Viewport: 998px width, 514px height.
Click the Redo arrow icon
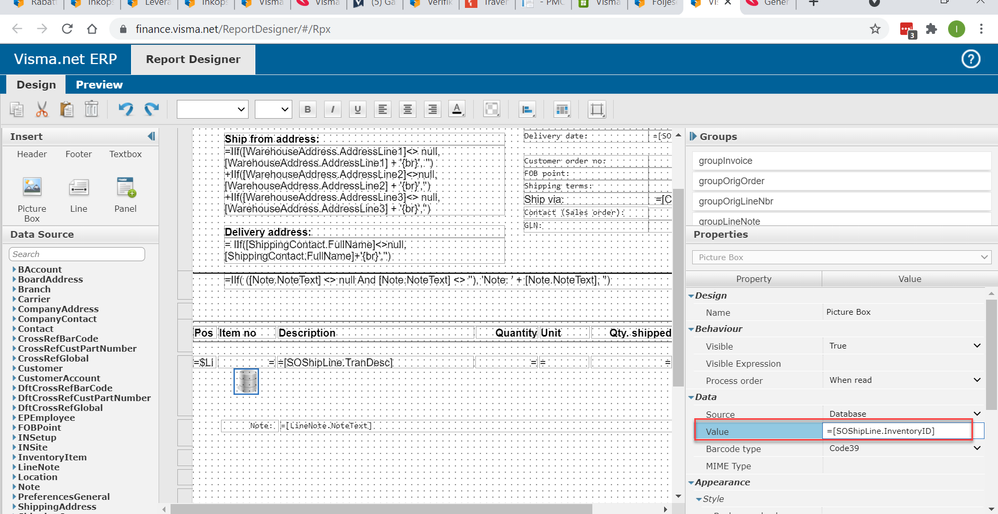(x=151, y=109)
